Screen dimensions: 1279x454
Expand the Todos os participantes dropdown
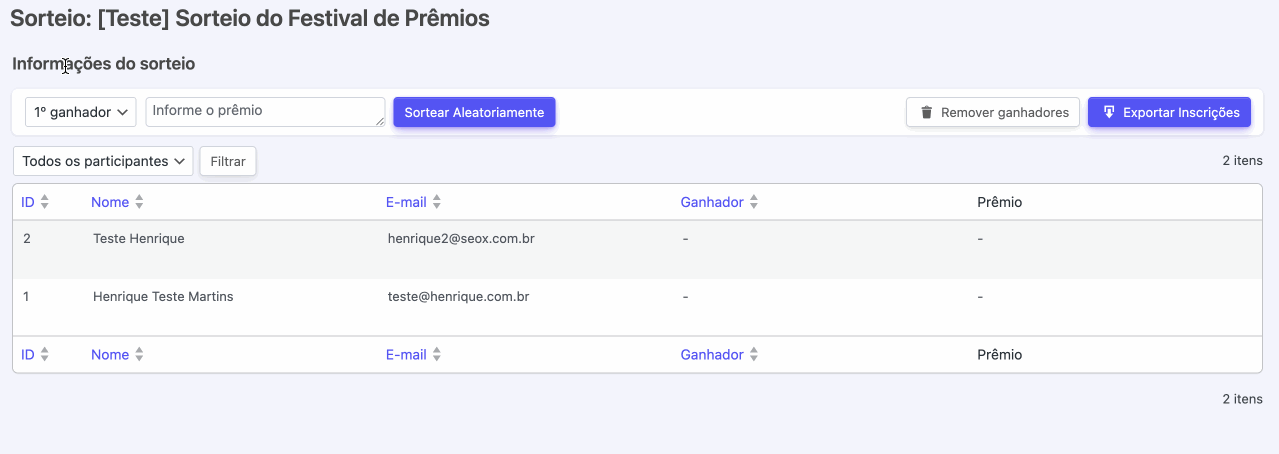pyautogui.click(x=103, y=161)
